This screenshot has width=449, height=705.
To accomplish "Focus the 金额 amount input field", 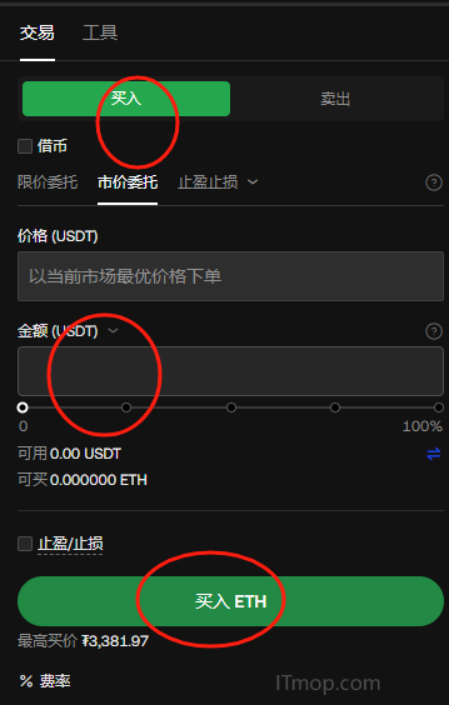I will [x=231, y=371].
